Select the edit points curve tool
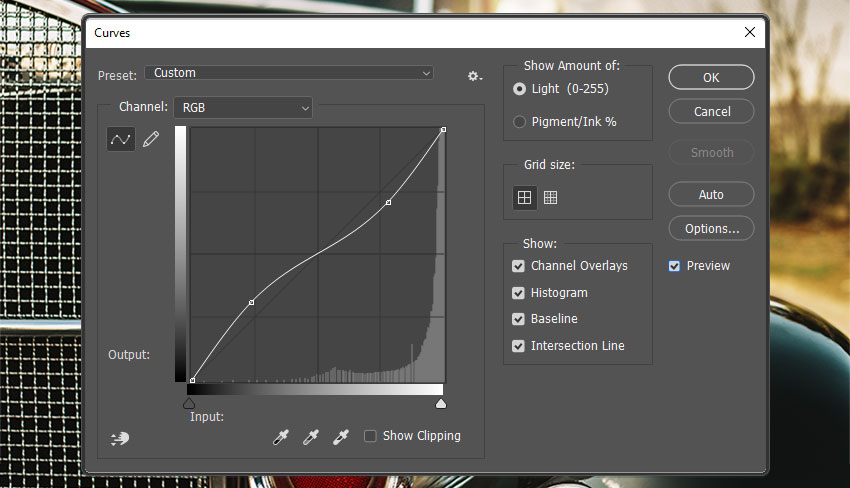The width and height of the screenshot is (850, 488). click(x=120, y=139)
